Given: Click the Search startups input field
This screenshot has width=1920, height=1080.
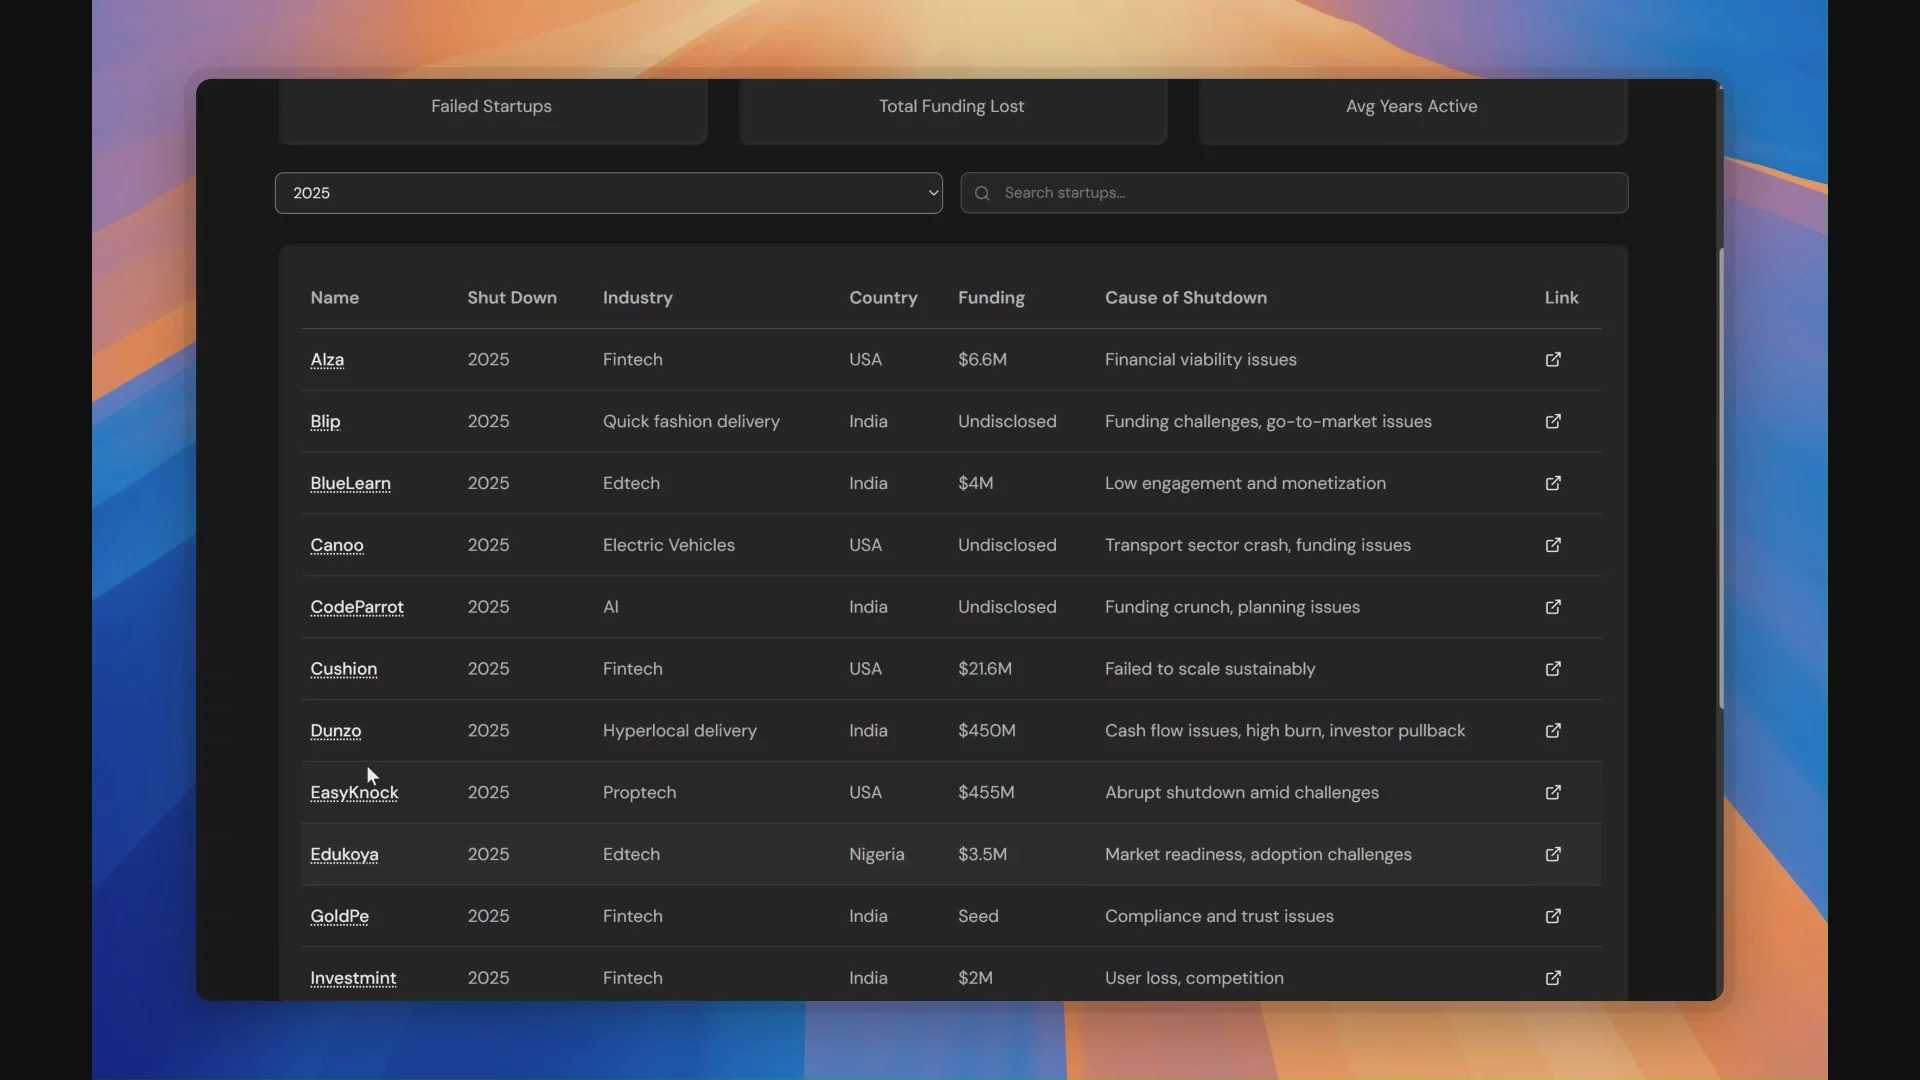Looking at the screenshot, I should 1300,193.
